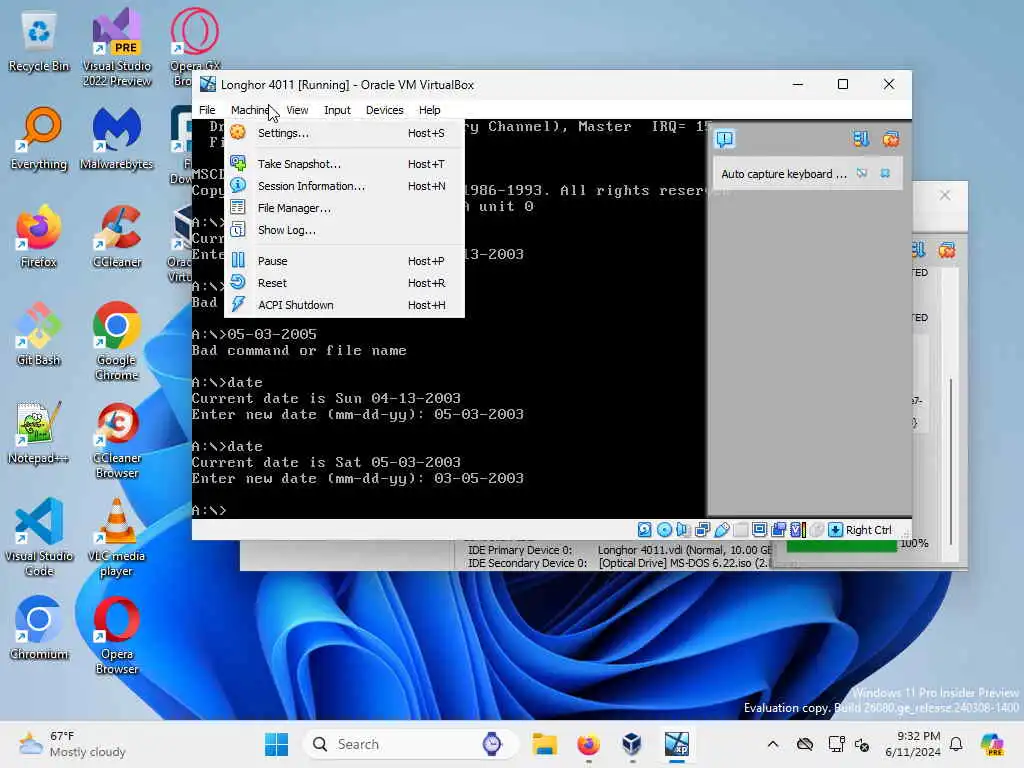Image resolution: width=1024 pixels, height=768 pixels.
Task: Click the Pause icon in Machine menu
Action: pyautogui.click(x=238, y=260)
